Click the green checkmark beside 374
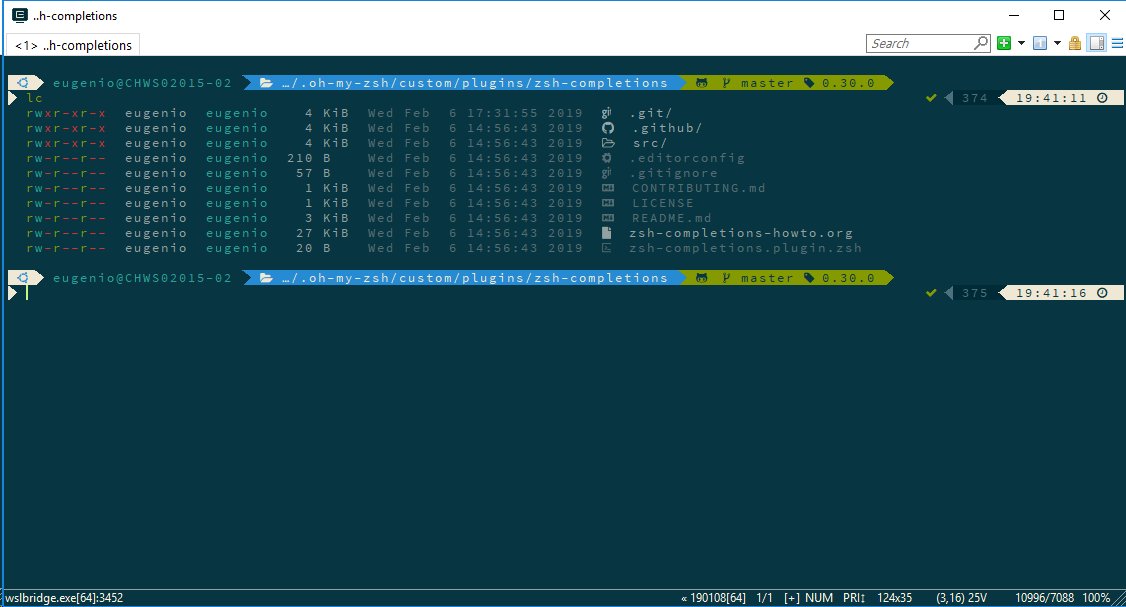Viewport: 1126px width, 607px height. point(931,98)
